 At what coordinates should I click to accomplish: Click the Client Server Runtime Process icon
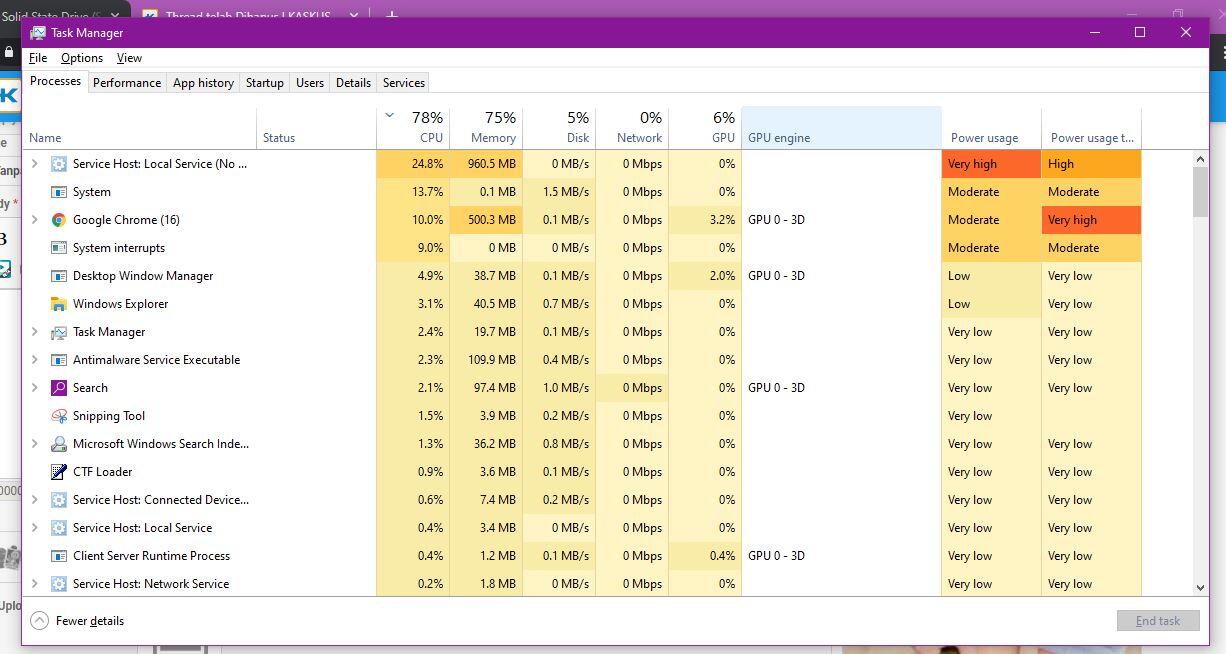[x=59, y=556]
